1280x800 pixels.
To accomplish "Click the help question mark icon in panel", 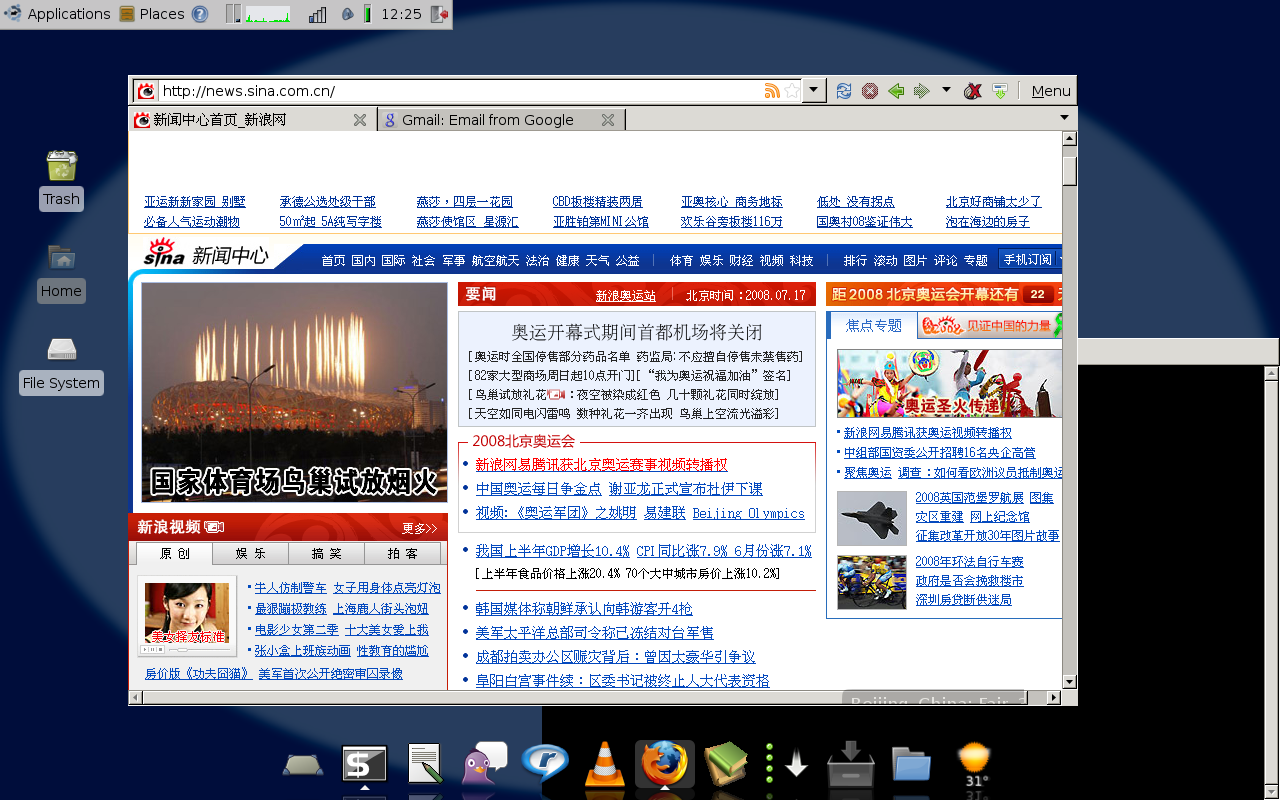I will click(200, 14).
